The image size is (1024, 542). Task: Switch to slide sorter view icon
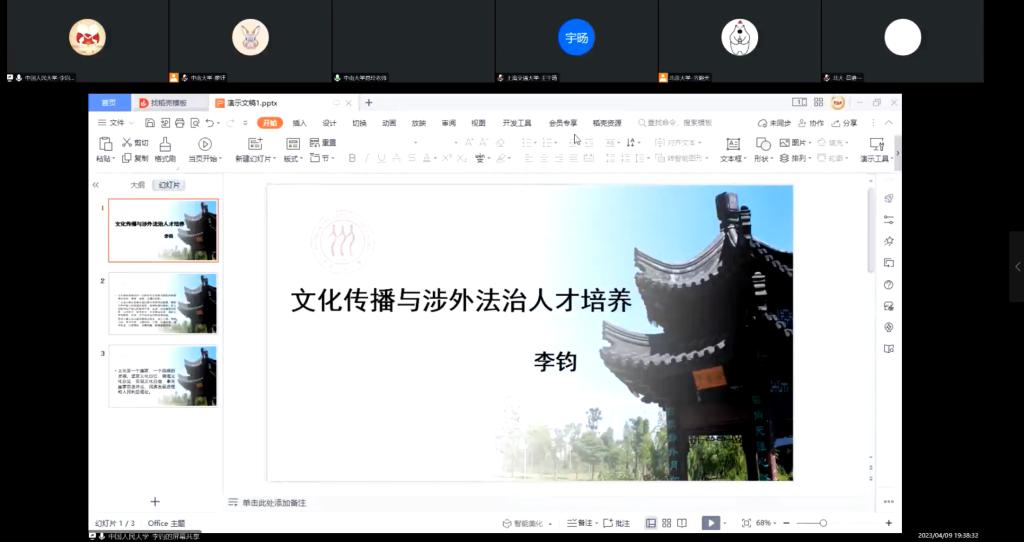(666, 523)
